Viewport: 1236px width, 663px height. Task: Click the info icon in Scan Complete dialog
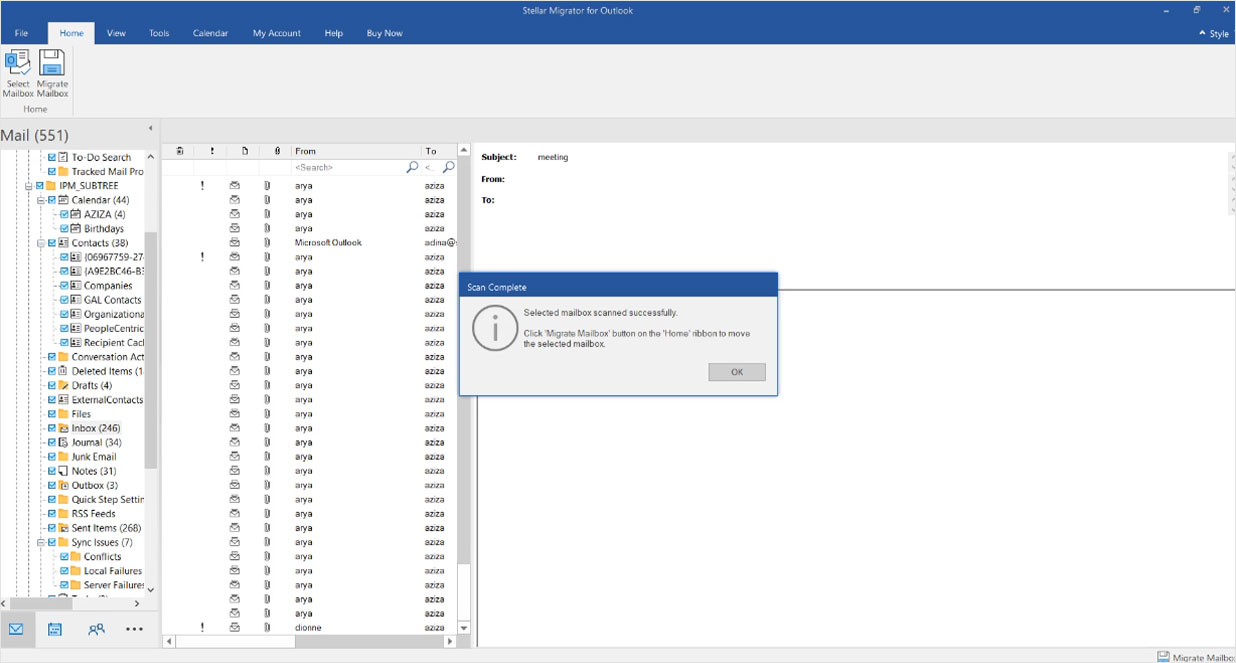point(494,327)
